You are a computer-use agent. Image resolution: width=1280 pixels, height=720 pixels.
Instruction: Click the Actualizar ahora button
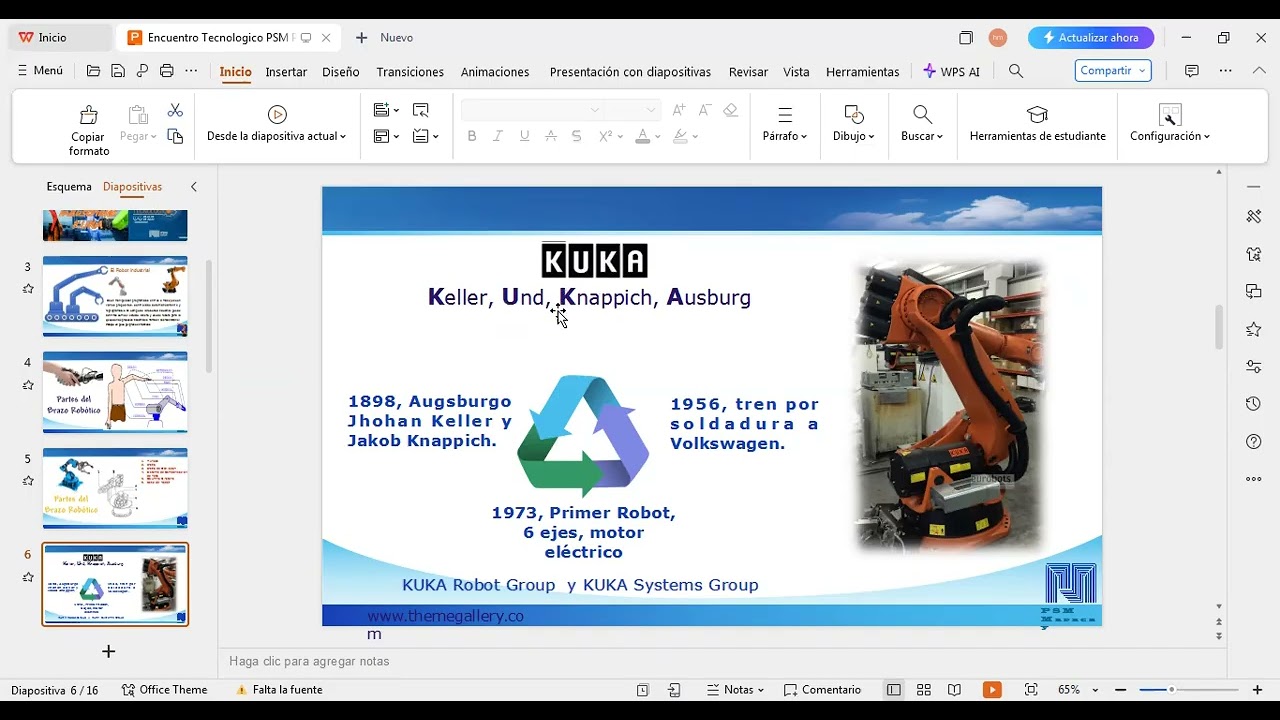click(1091, 38)
